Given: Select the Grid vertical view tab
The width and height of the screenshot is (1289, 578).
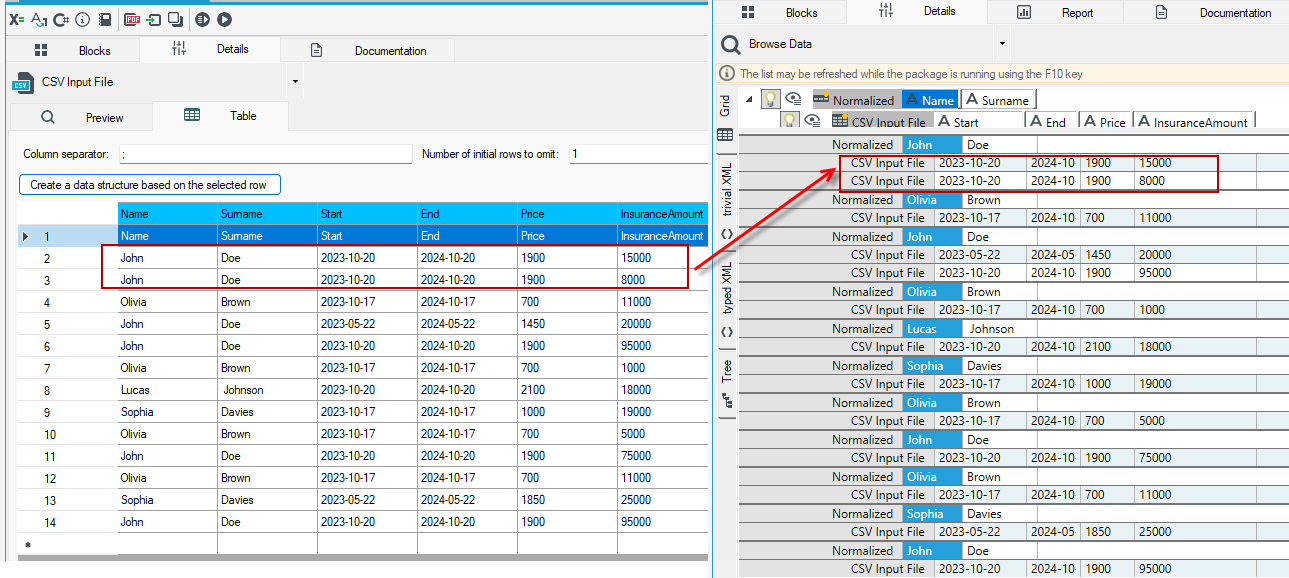Looking at the screenshot, I should [x=726, y=117].
